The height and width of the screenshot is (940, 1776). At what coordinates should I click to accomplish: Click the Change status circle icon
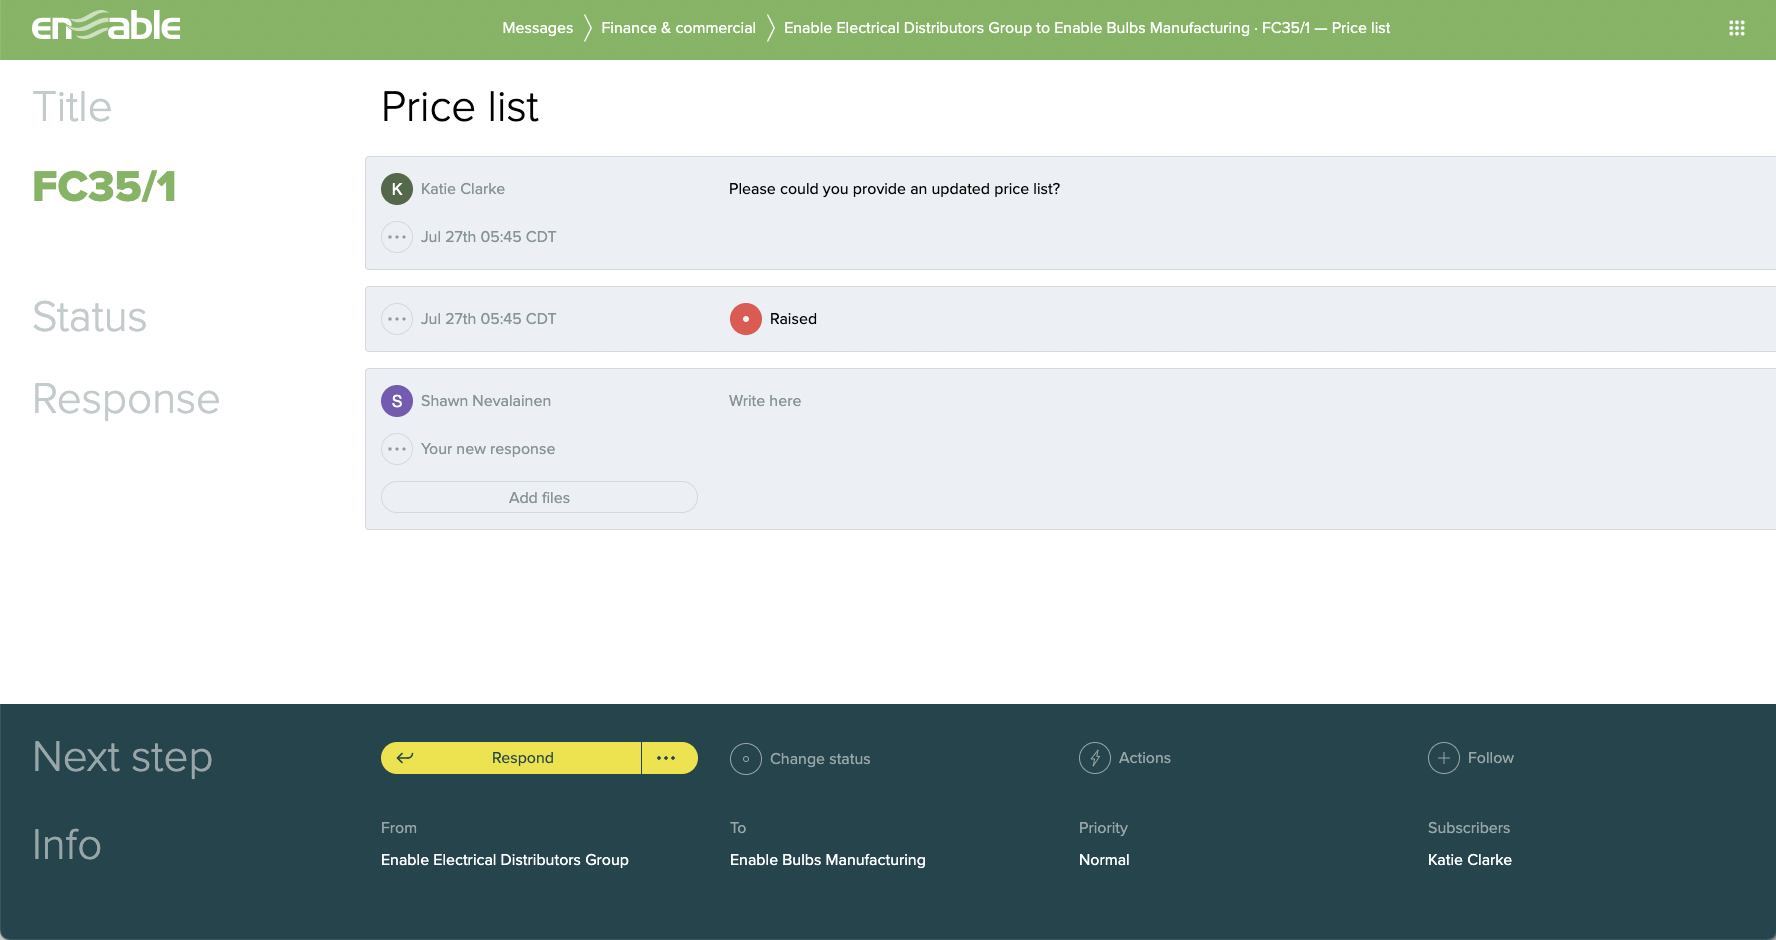click(x=746, y=759)
